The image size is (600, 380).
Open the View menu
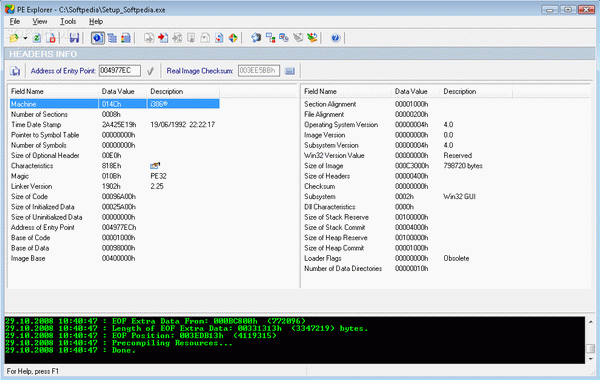pos(39,21)
